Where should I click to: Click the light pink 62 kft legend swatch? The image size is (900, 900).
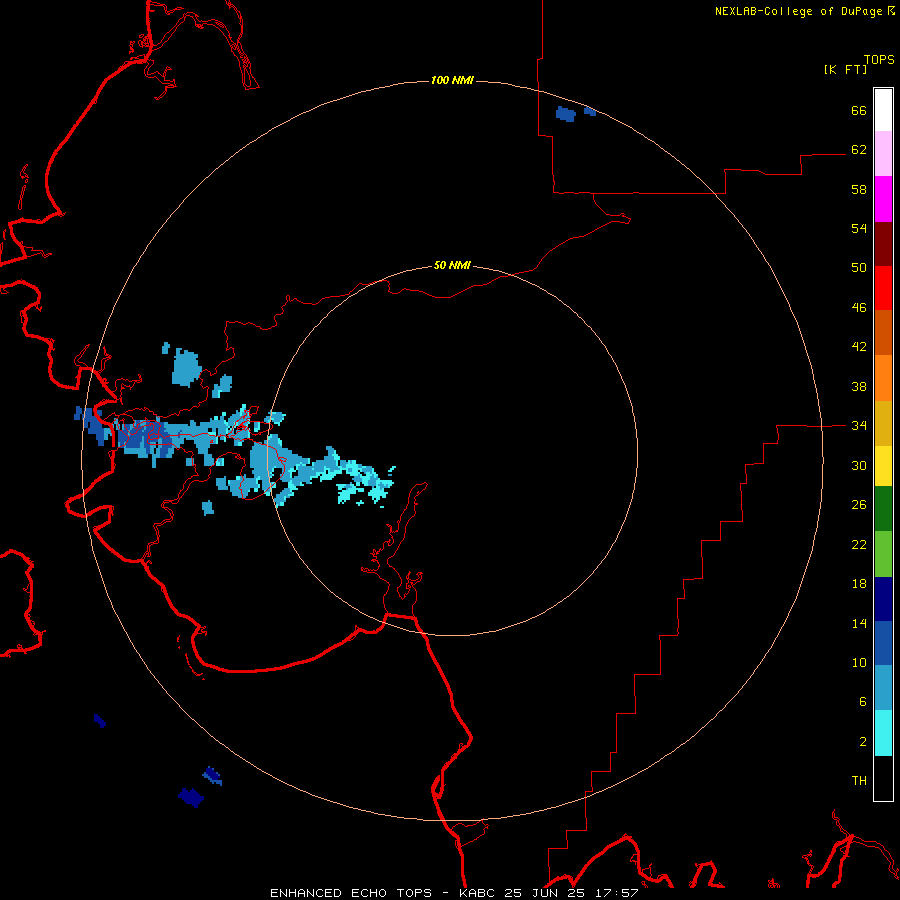click(x=883, y=153)
